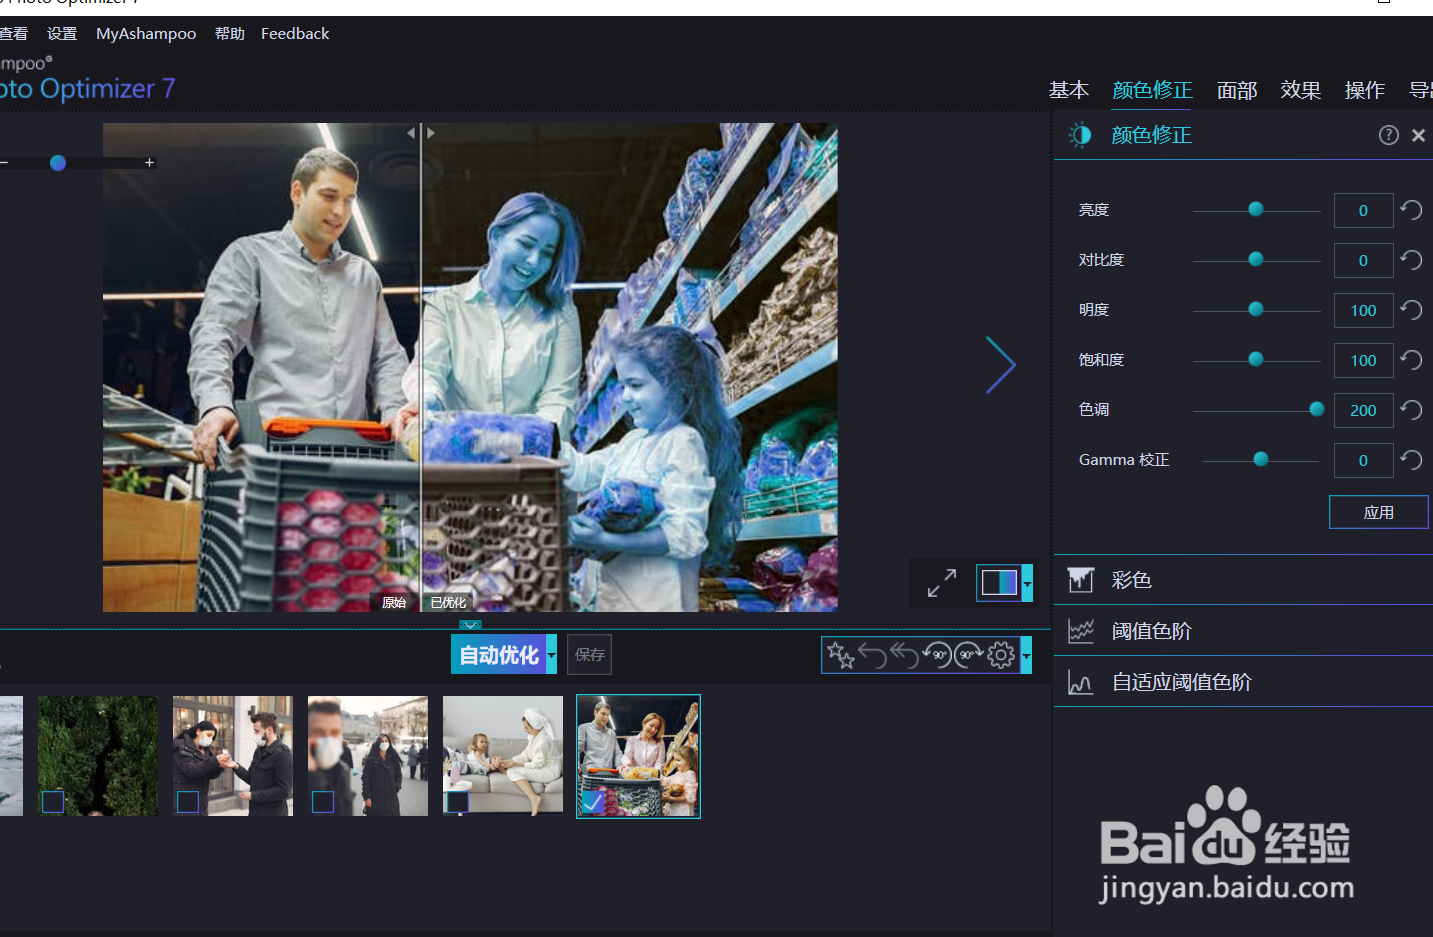Switch to the 颜色修正 tab
Screen dimensions: 1433x937
[1152, 90]
